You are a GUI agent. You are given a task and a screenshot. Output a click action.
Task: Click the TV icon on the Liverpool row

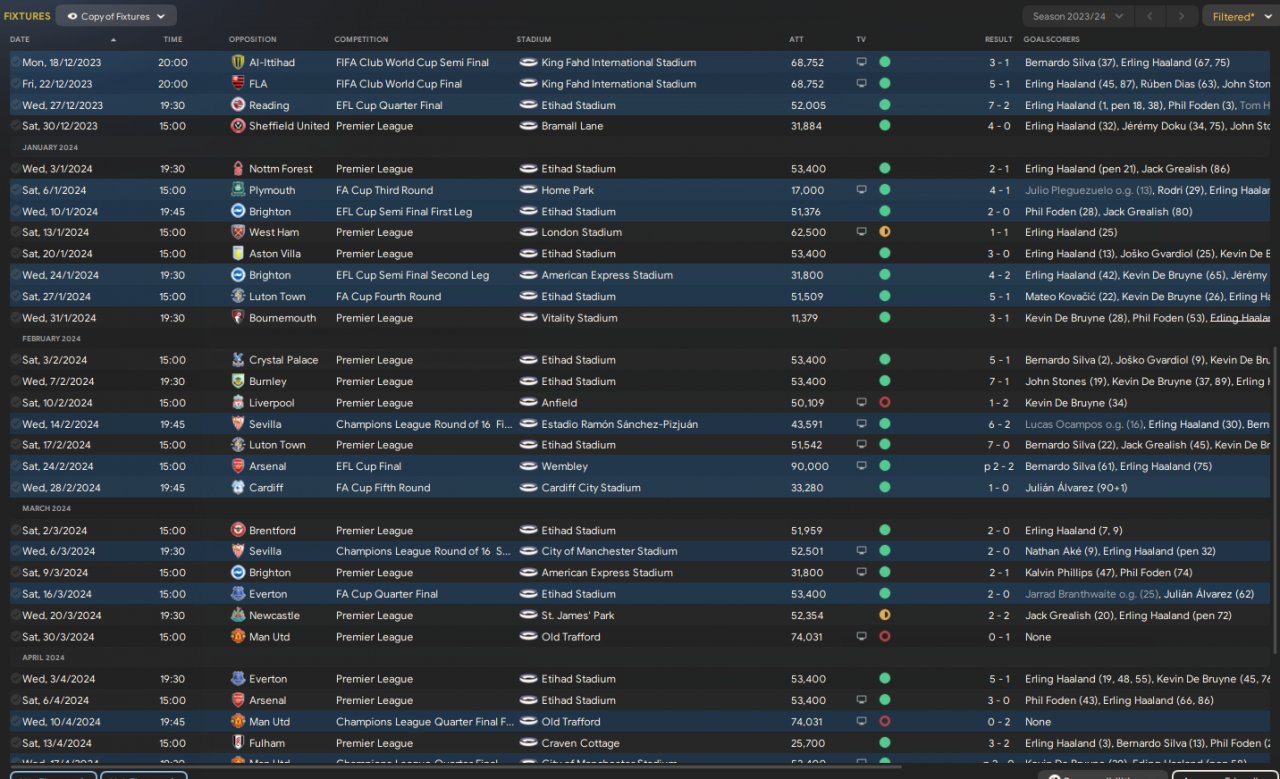tap(862, 403)
